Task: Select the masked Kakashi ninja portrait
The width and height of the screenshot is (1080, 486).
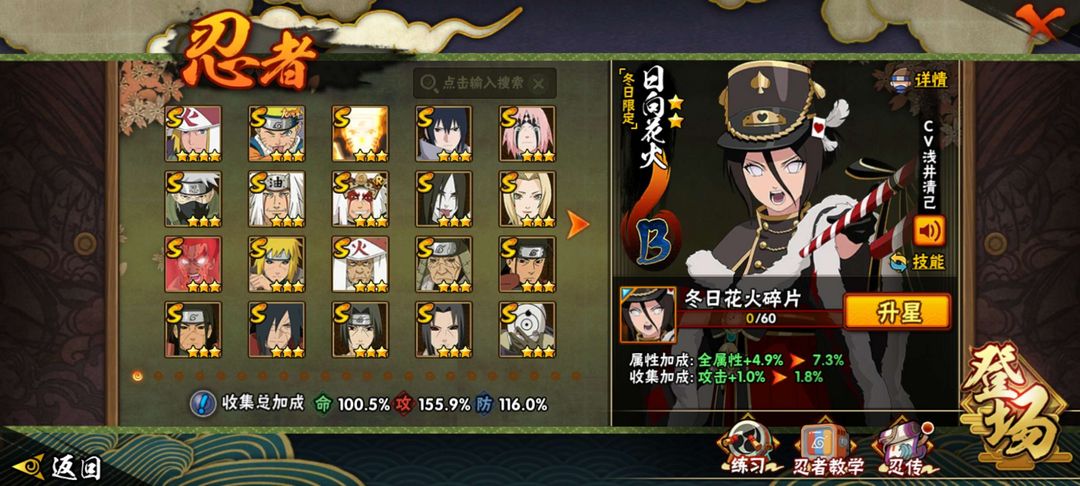Action: [x=193, y=199]
